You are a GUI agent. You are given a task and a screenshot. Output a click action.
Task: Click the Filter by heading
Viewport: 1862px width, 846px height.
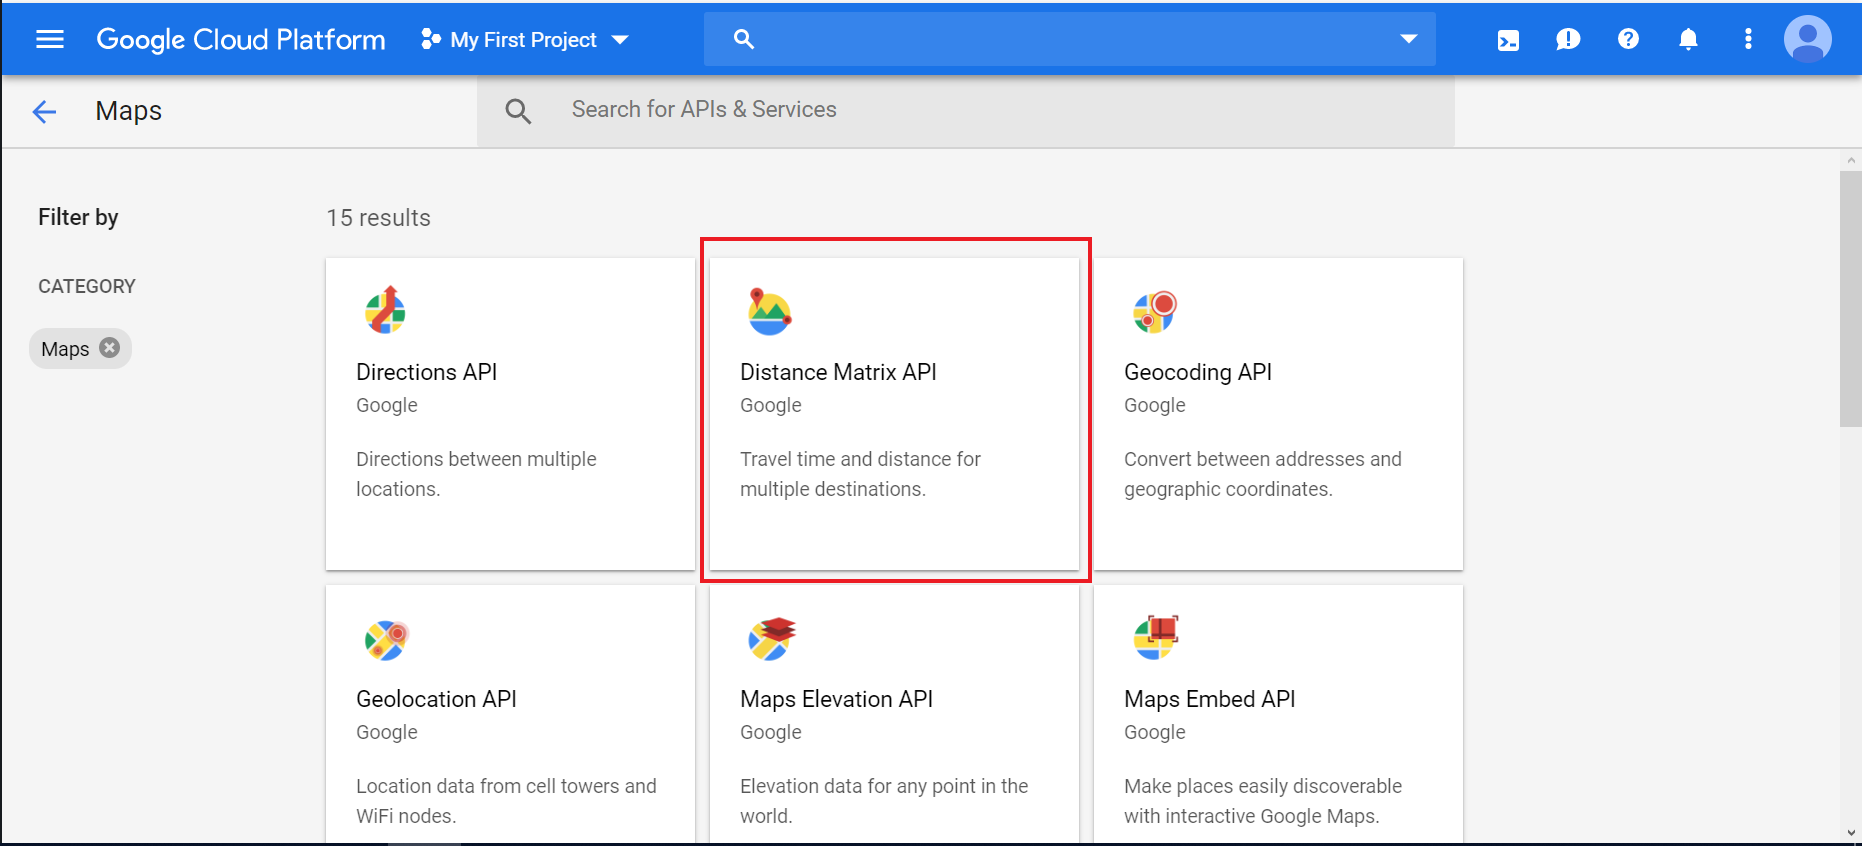click(x=78, y=217)
